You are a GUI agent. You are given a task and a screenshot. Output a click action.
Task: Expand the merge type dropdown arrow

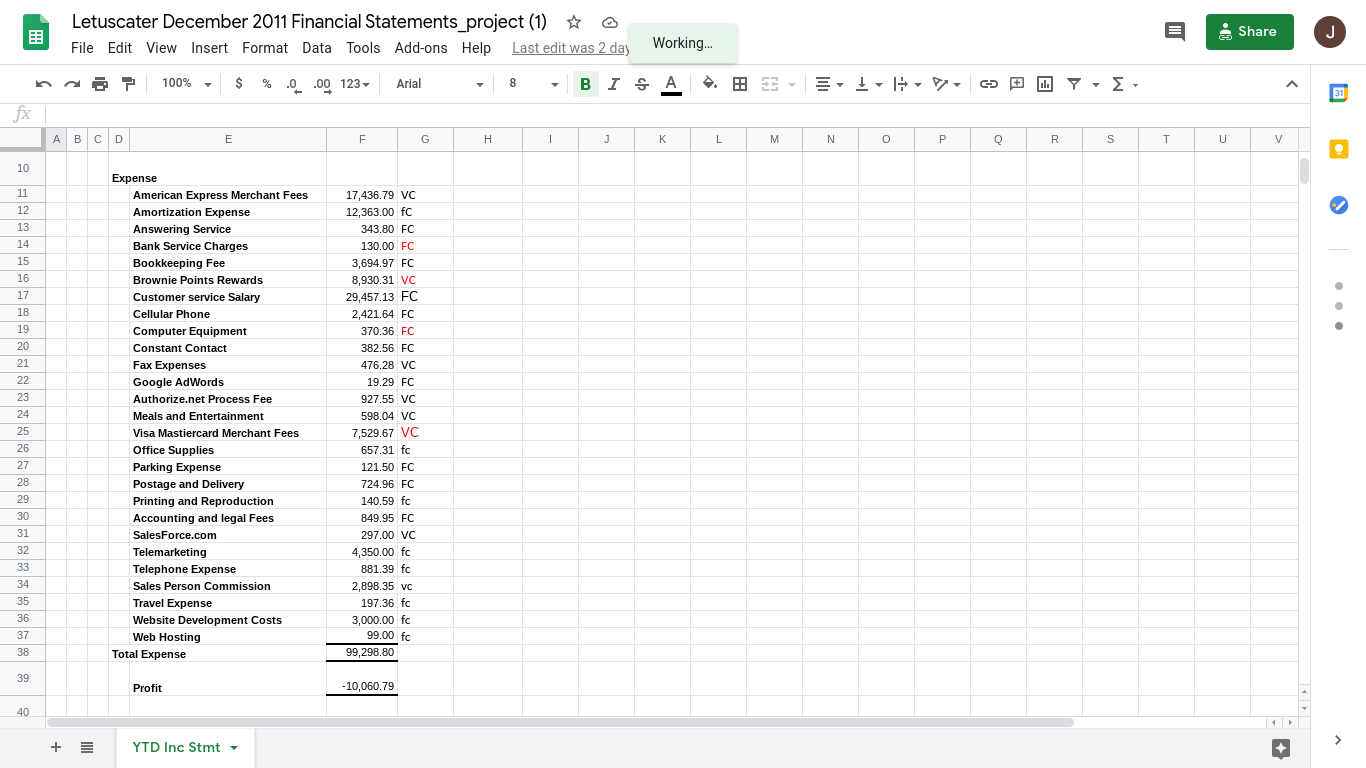792,84
